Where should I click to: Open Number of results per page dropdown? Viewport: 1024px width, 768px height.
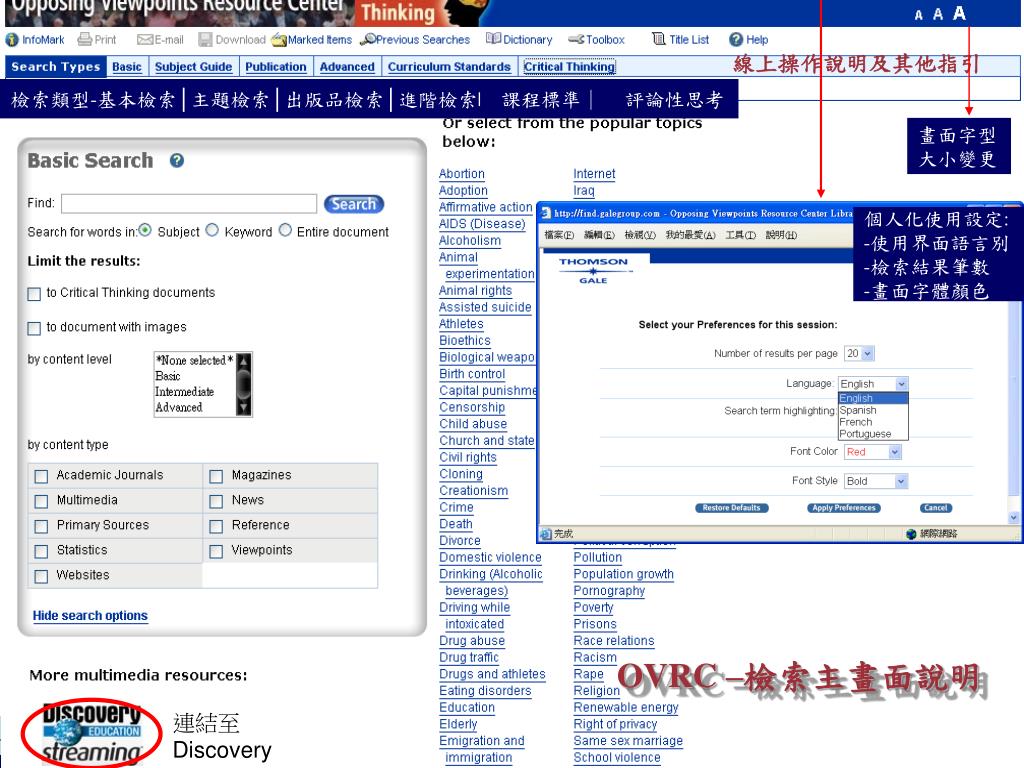point(859,353)
